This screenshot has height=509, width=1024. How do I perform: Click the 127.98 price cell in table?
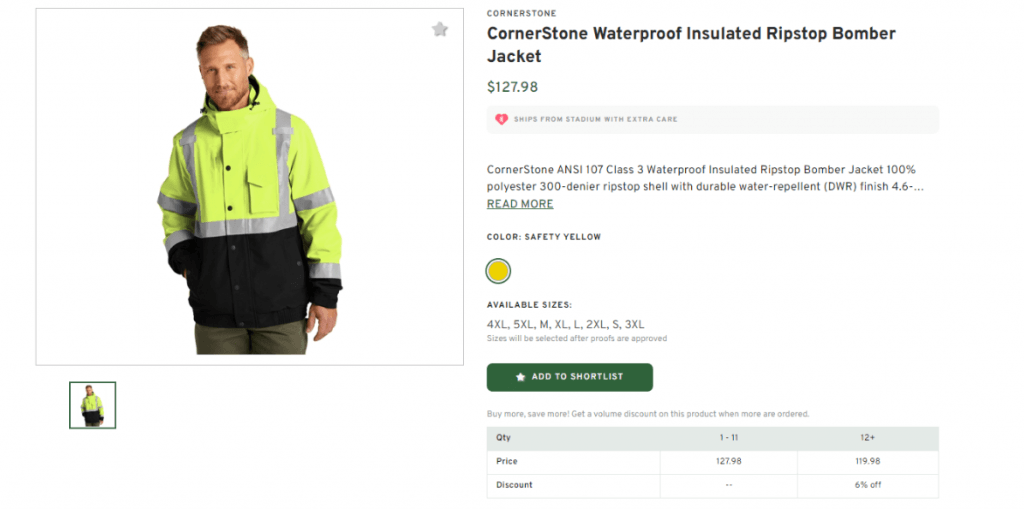click(x=729, y=461)
